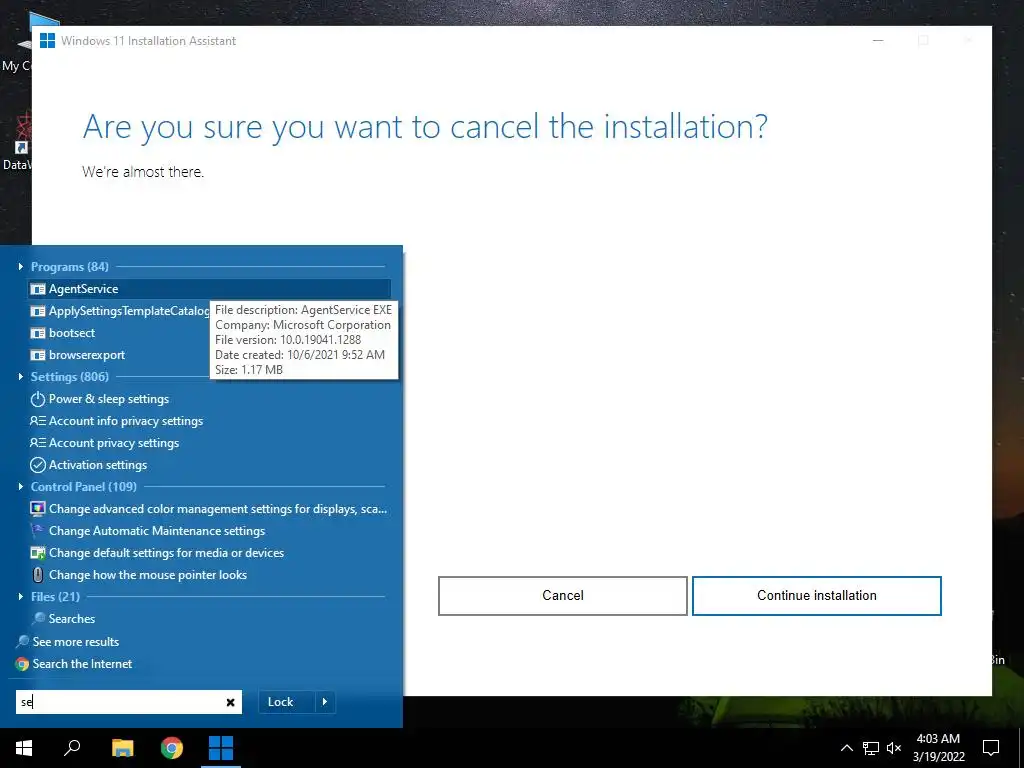This screenshot has height=768, width=1024.
Task: Open Power & sleep settings
Action: (x=108, y=399)
